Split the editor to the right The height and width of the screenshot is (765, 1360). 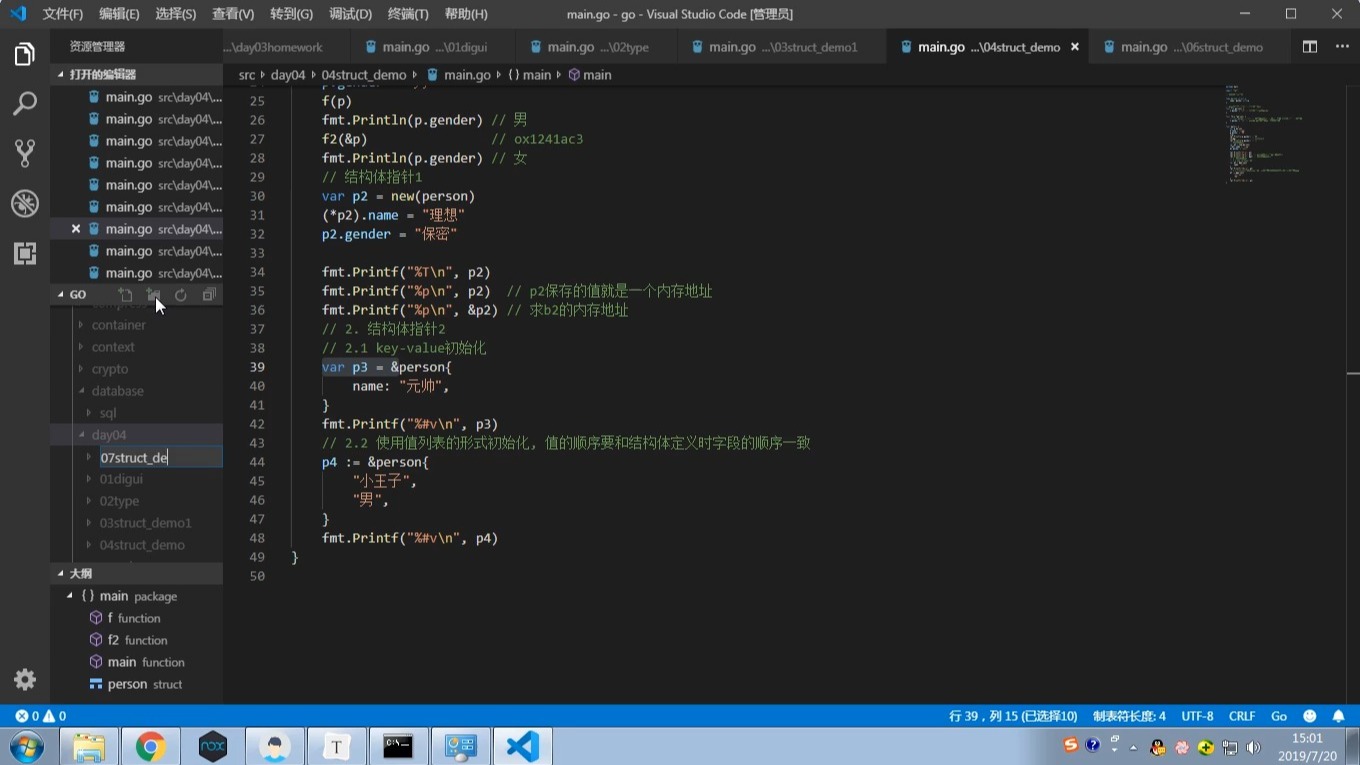(x=1309, y=47)
